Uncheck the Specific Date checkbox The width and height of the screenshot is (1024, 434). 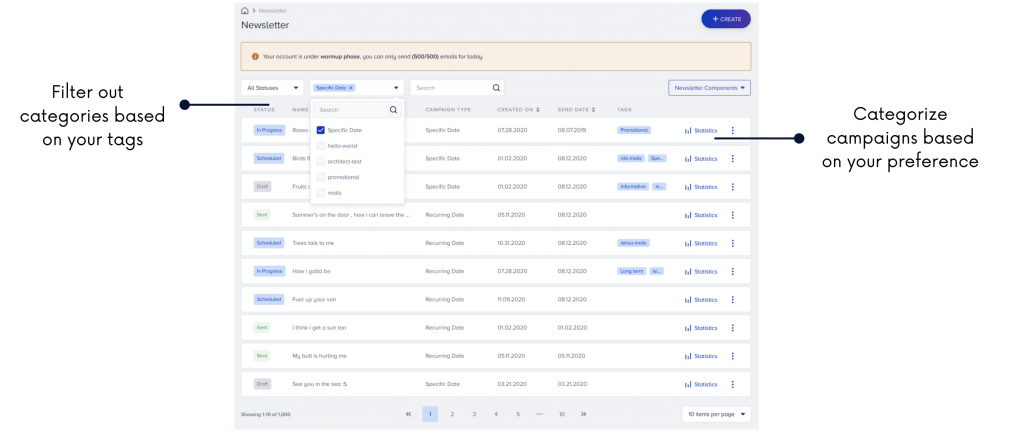[x=320, y=130]
